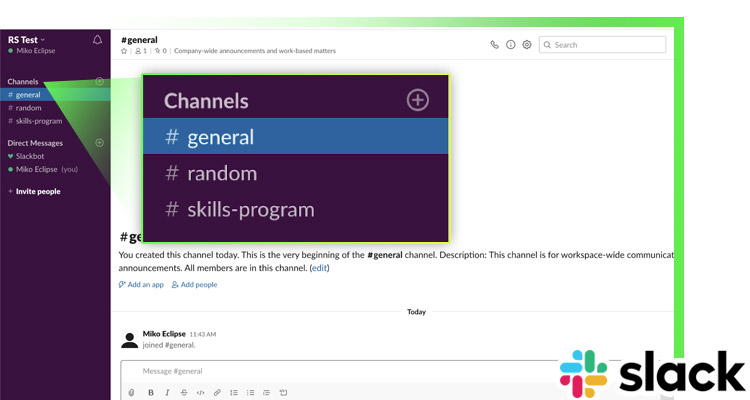Open Slackbot direct message
The width and height of the screenshot is (750, 400).
pyautogui.click(x=26, y=156)
